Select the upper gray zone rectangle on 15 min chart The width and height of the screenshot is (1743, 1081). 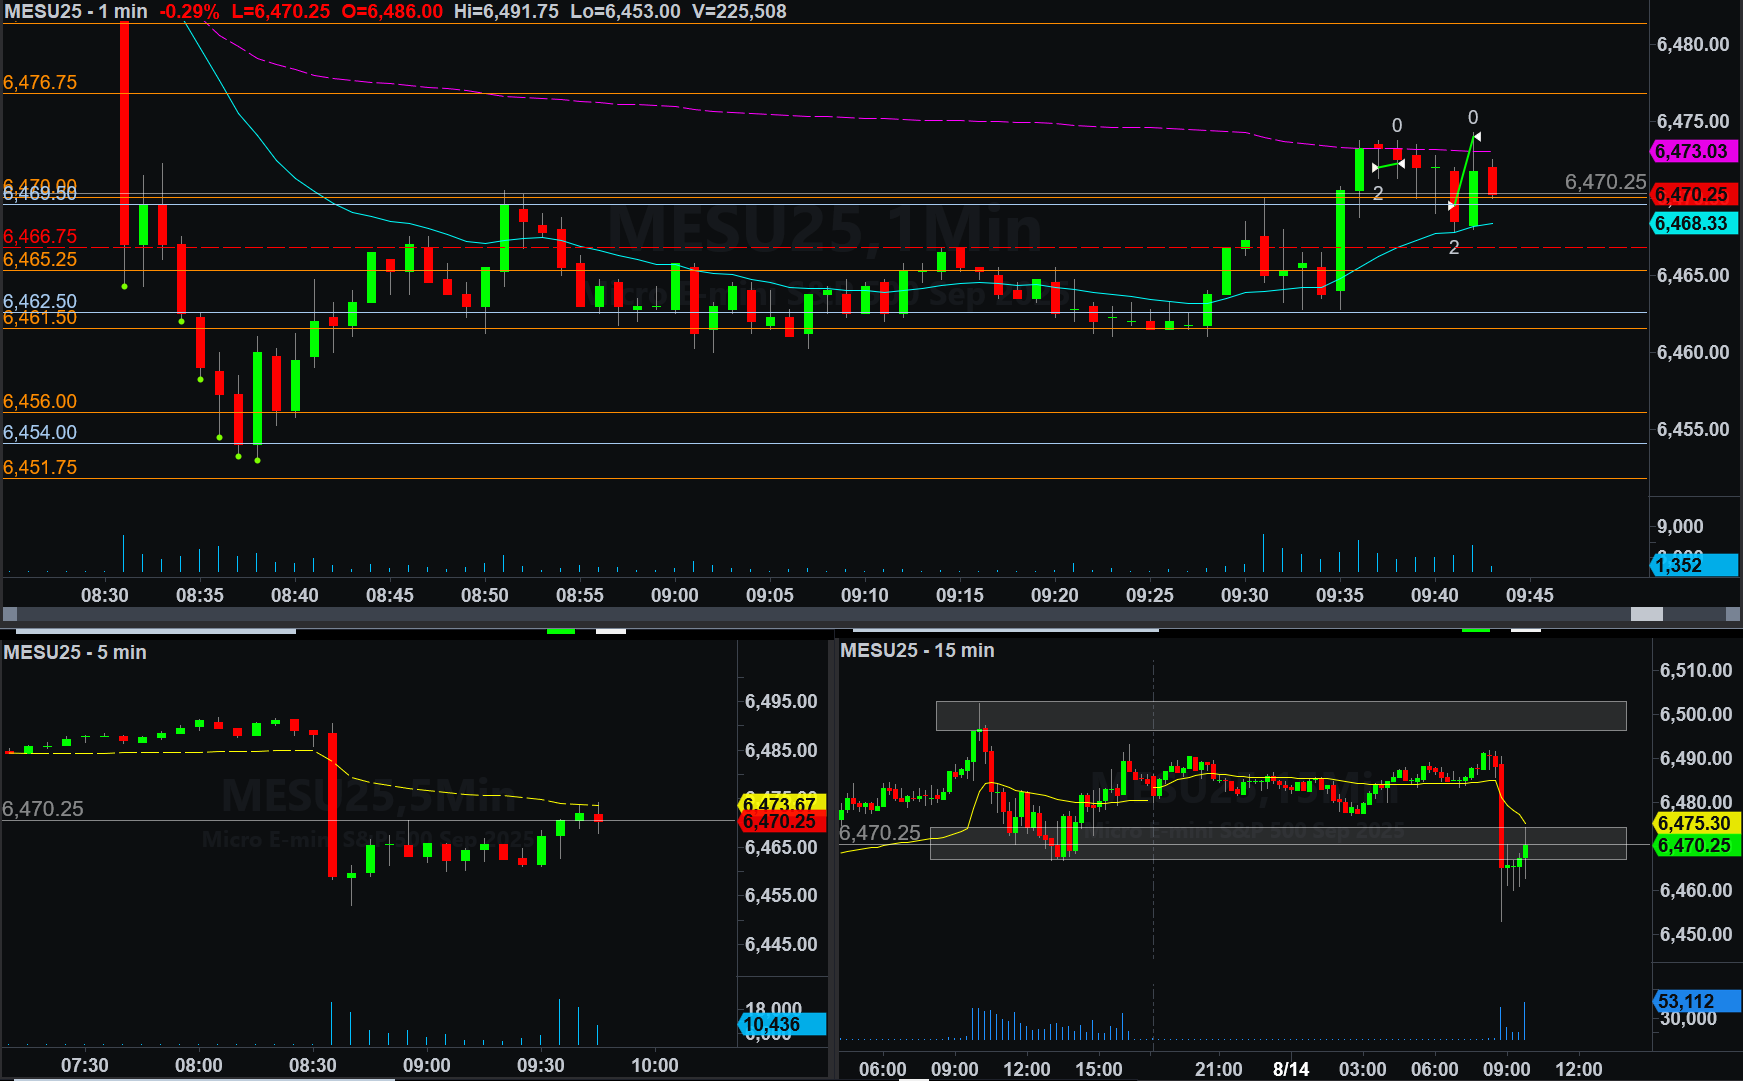(x=1280, y=716)
